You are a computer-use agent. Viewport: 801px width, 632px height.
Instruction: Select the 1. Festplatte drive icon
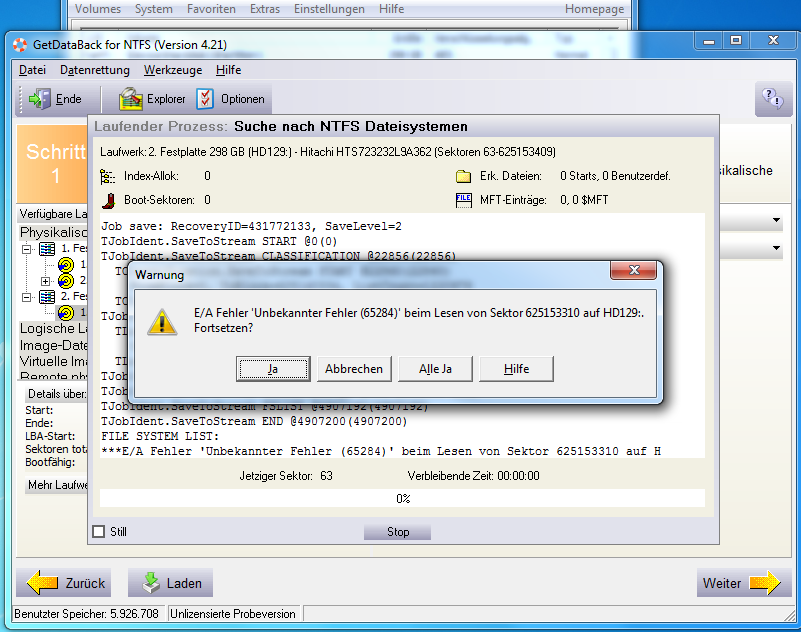pos(47,249)
